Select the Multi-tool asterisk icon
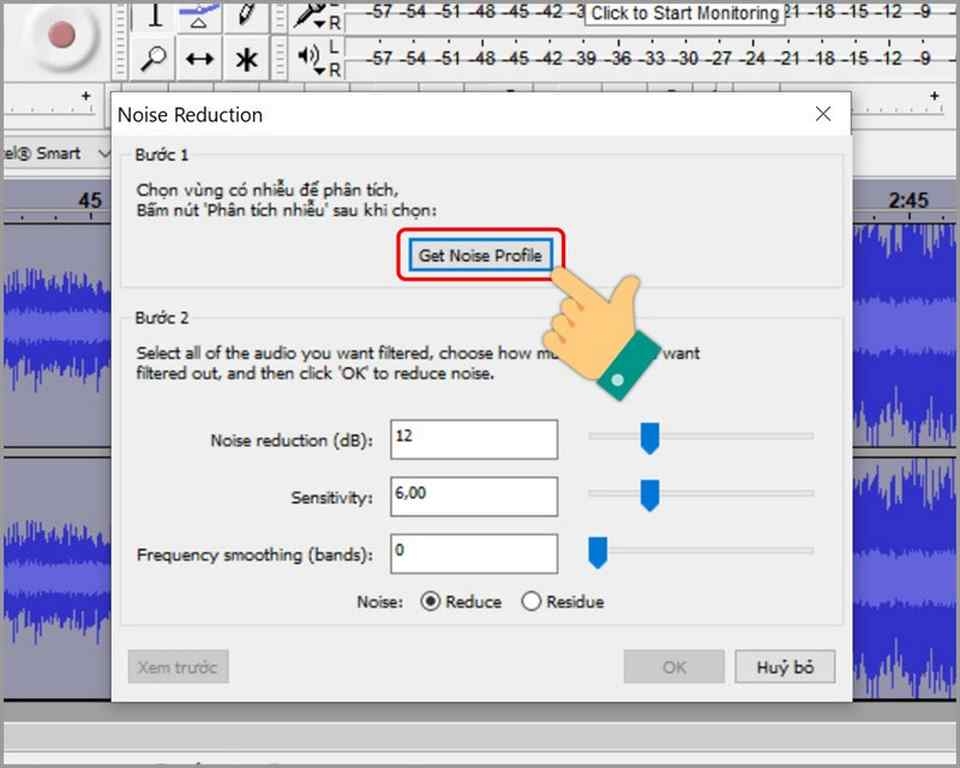Screen dimensions: 960x768 click(246, 58)
